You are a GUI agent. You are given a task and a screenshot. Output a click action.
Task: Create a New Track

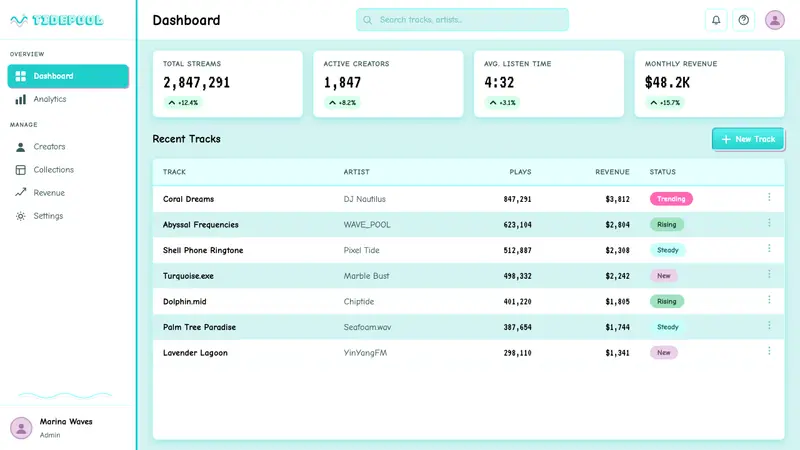pos(748,139)
